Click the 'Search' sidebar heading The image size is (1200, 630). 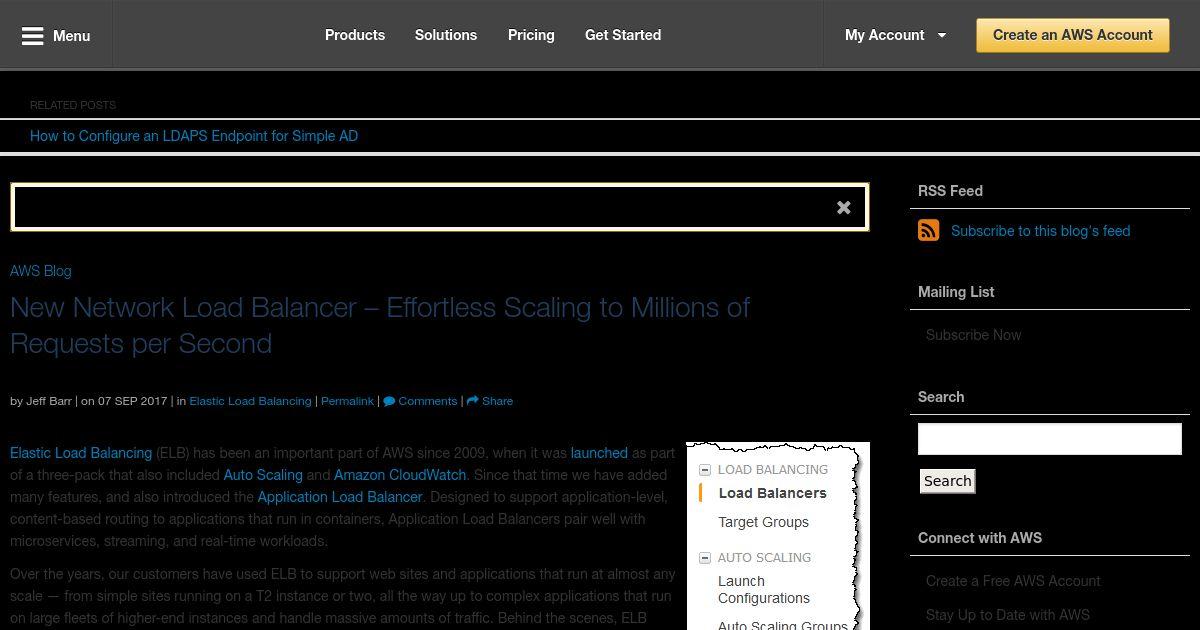(941, 397)
